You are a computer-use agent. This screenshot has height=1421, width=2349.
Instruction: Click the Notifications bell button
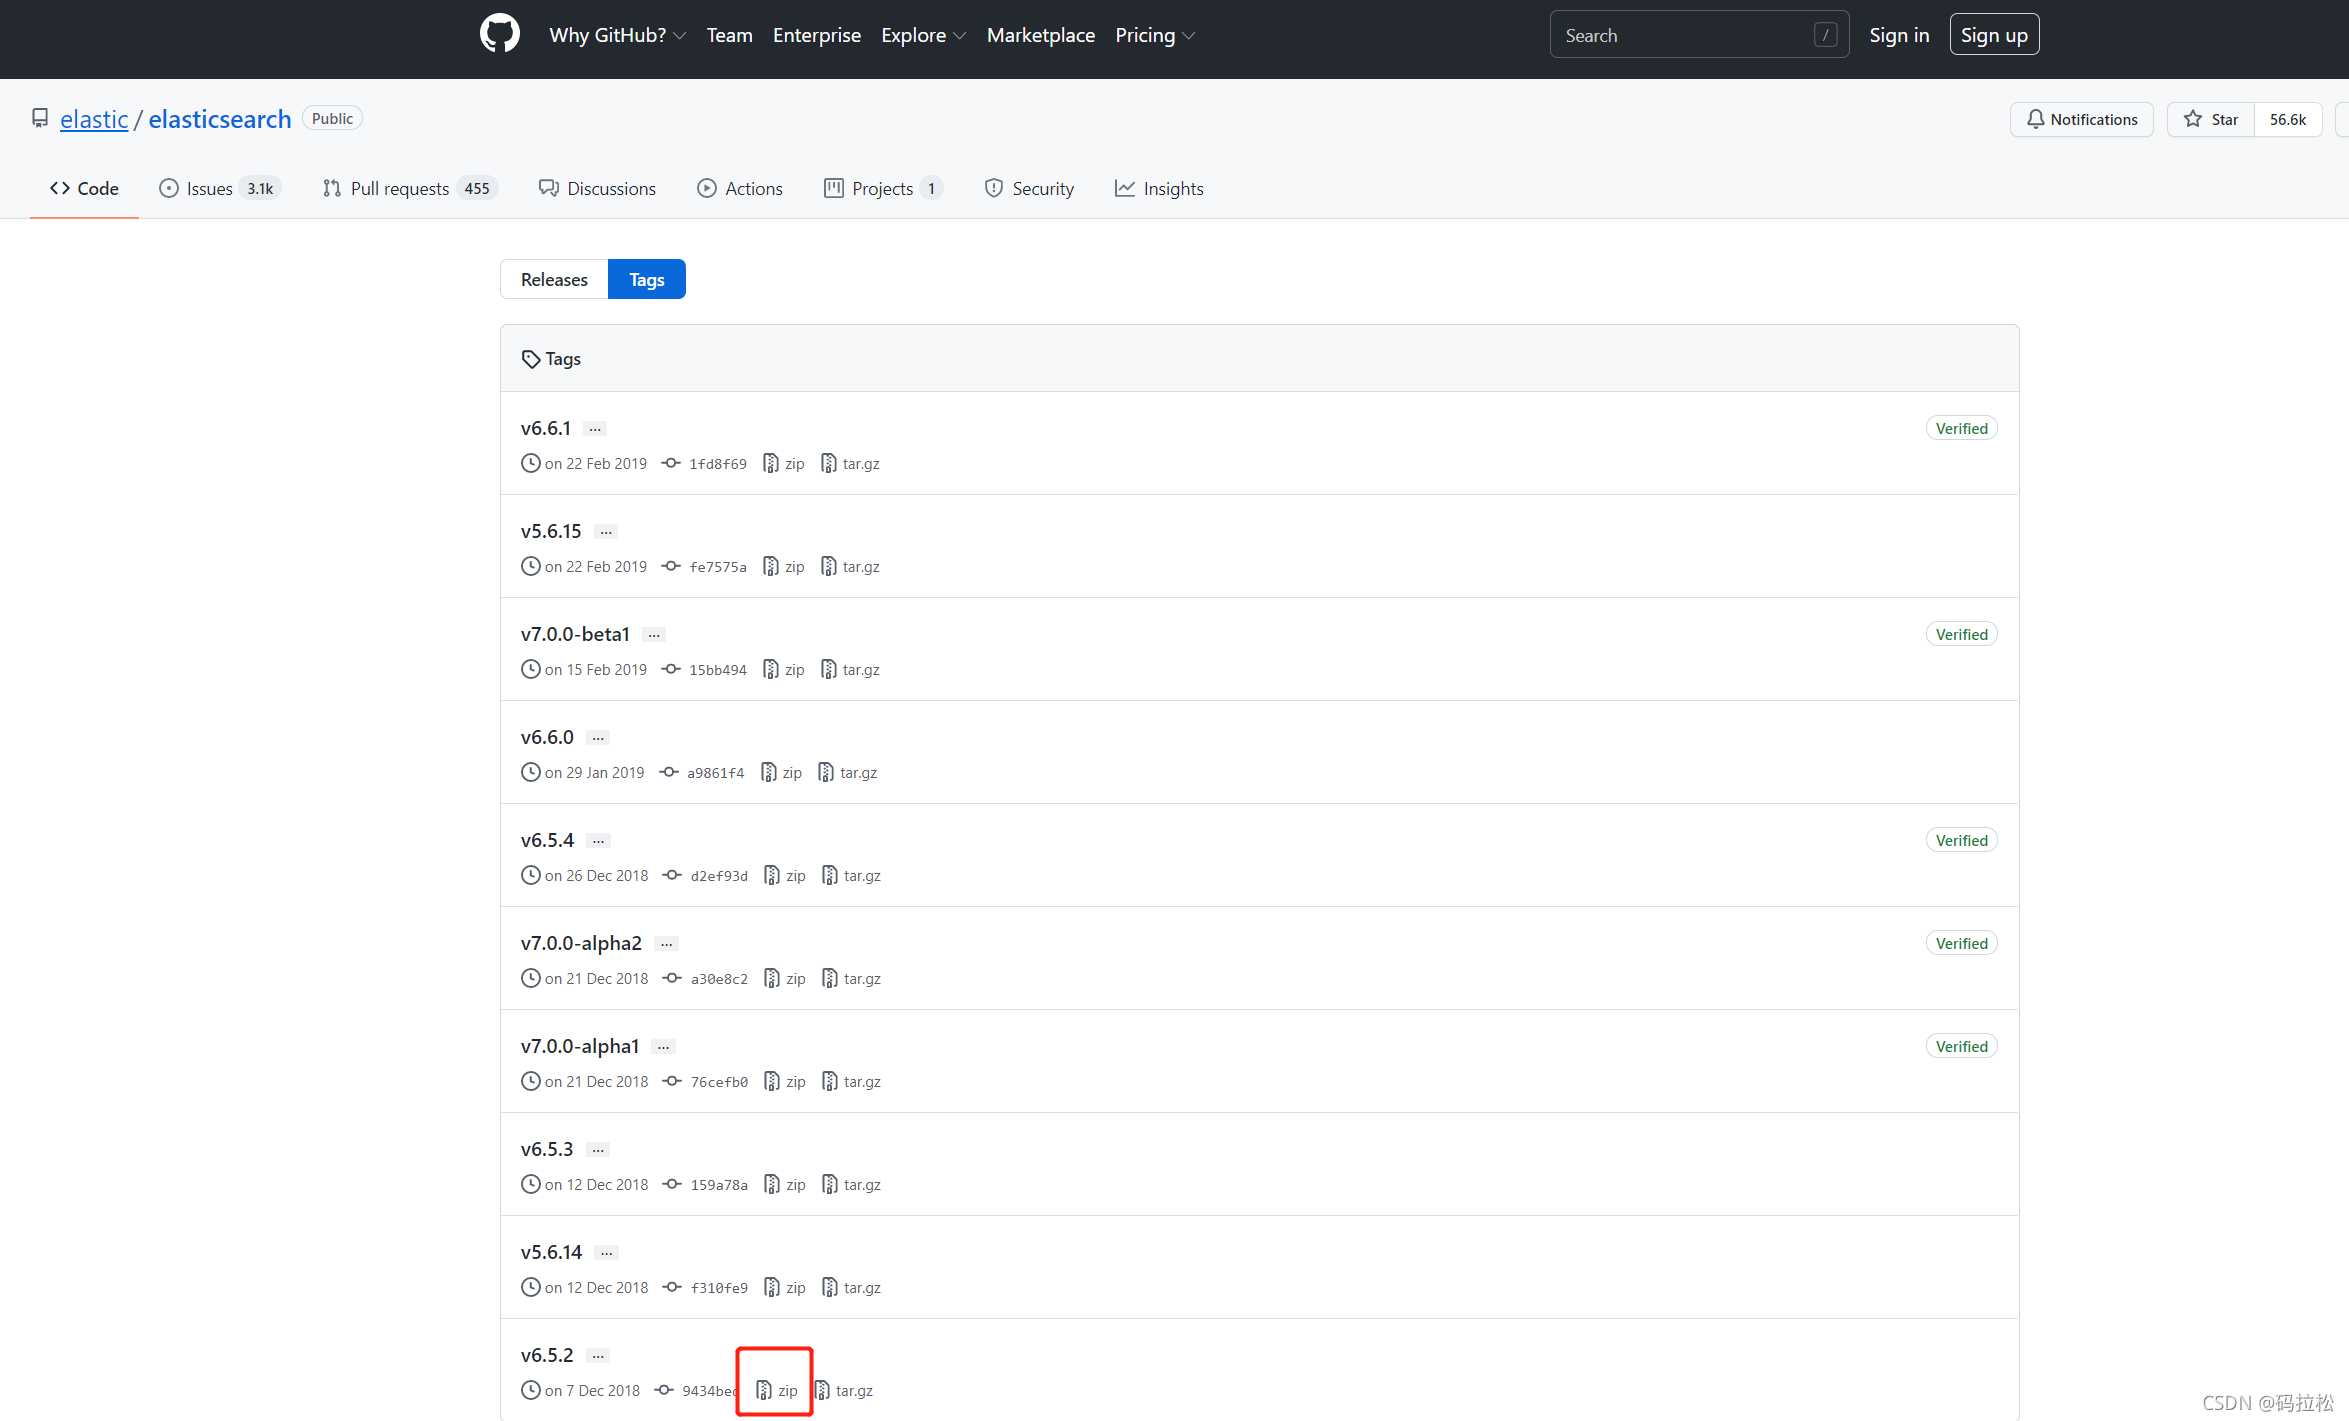tap(2081, 119)
